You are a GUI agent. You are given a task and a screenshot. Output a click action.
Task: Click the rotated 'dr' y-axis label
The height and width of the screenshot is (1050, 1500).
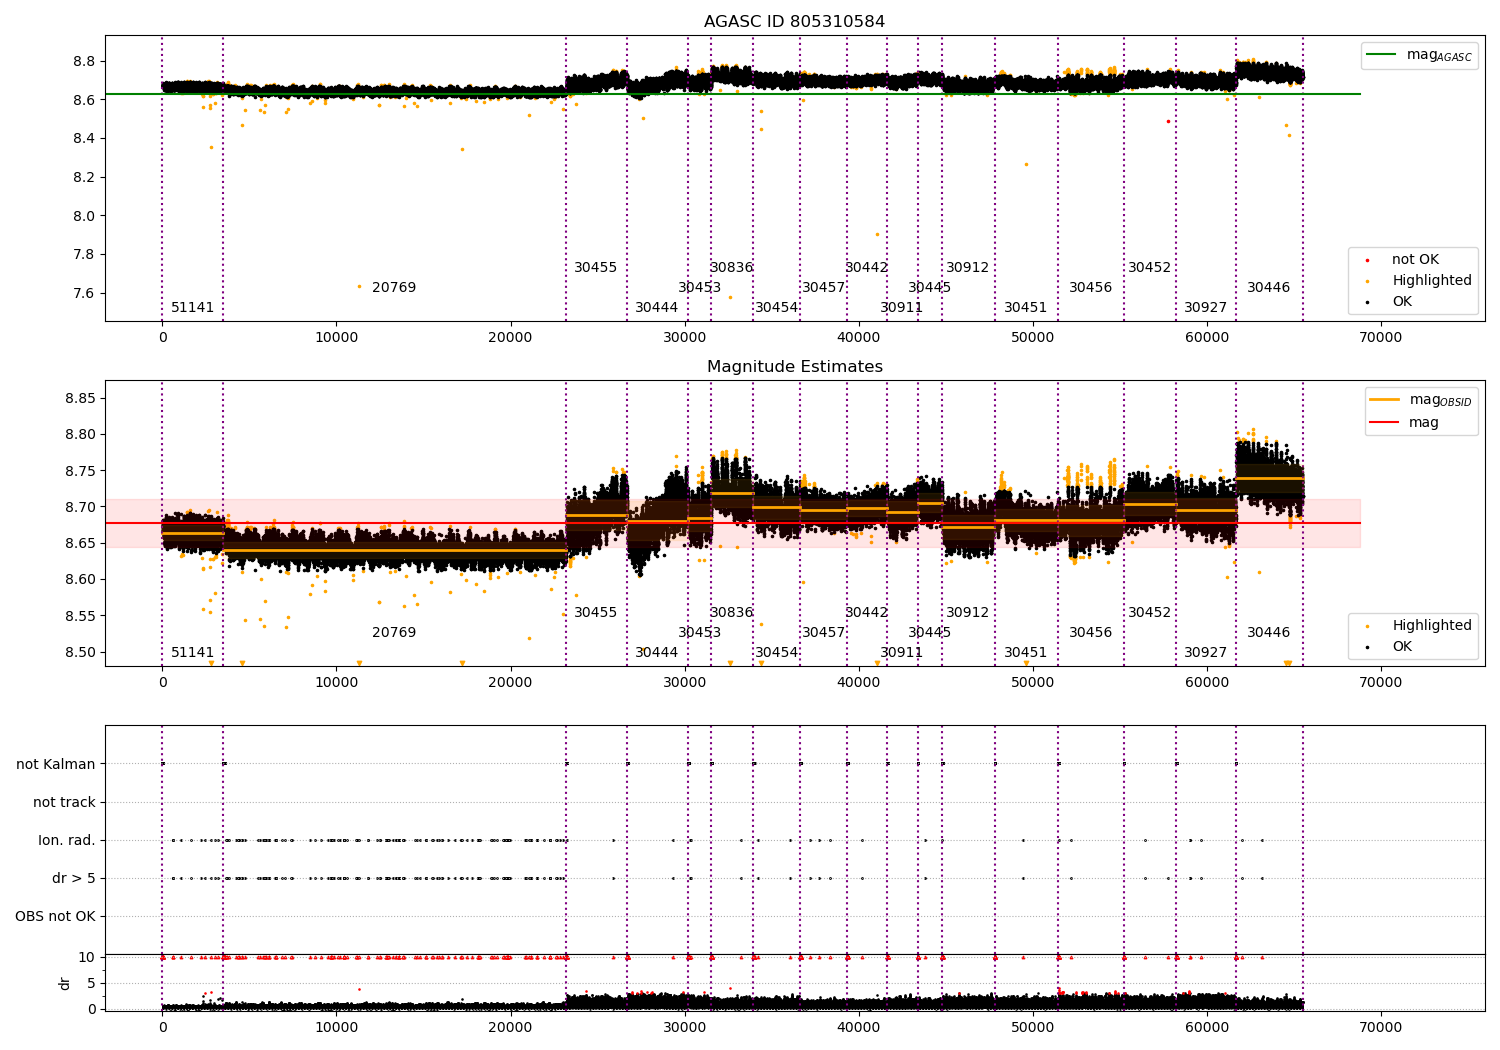point(65,983)
